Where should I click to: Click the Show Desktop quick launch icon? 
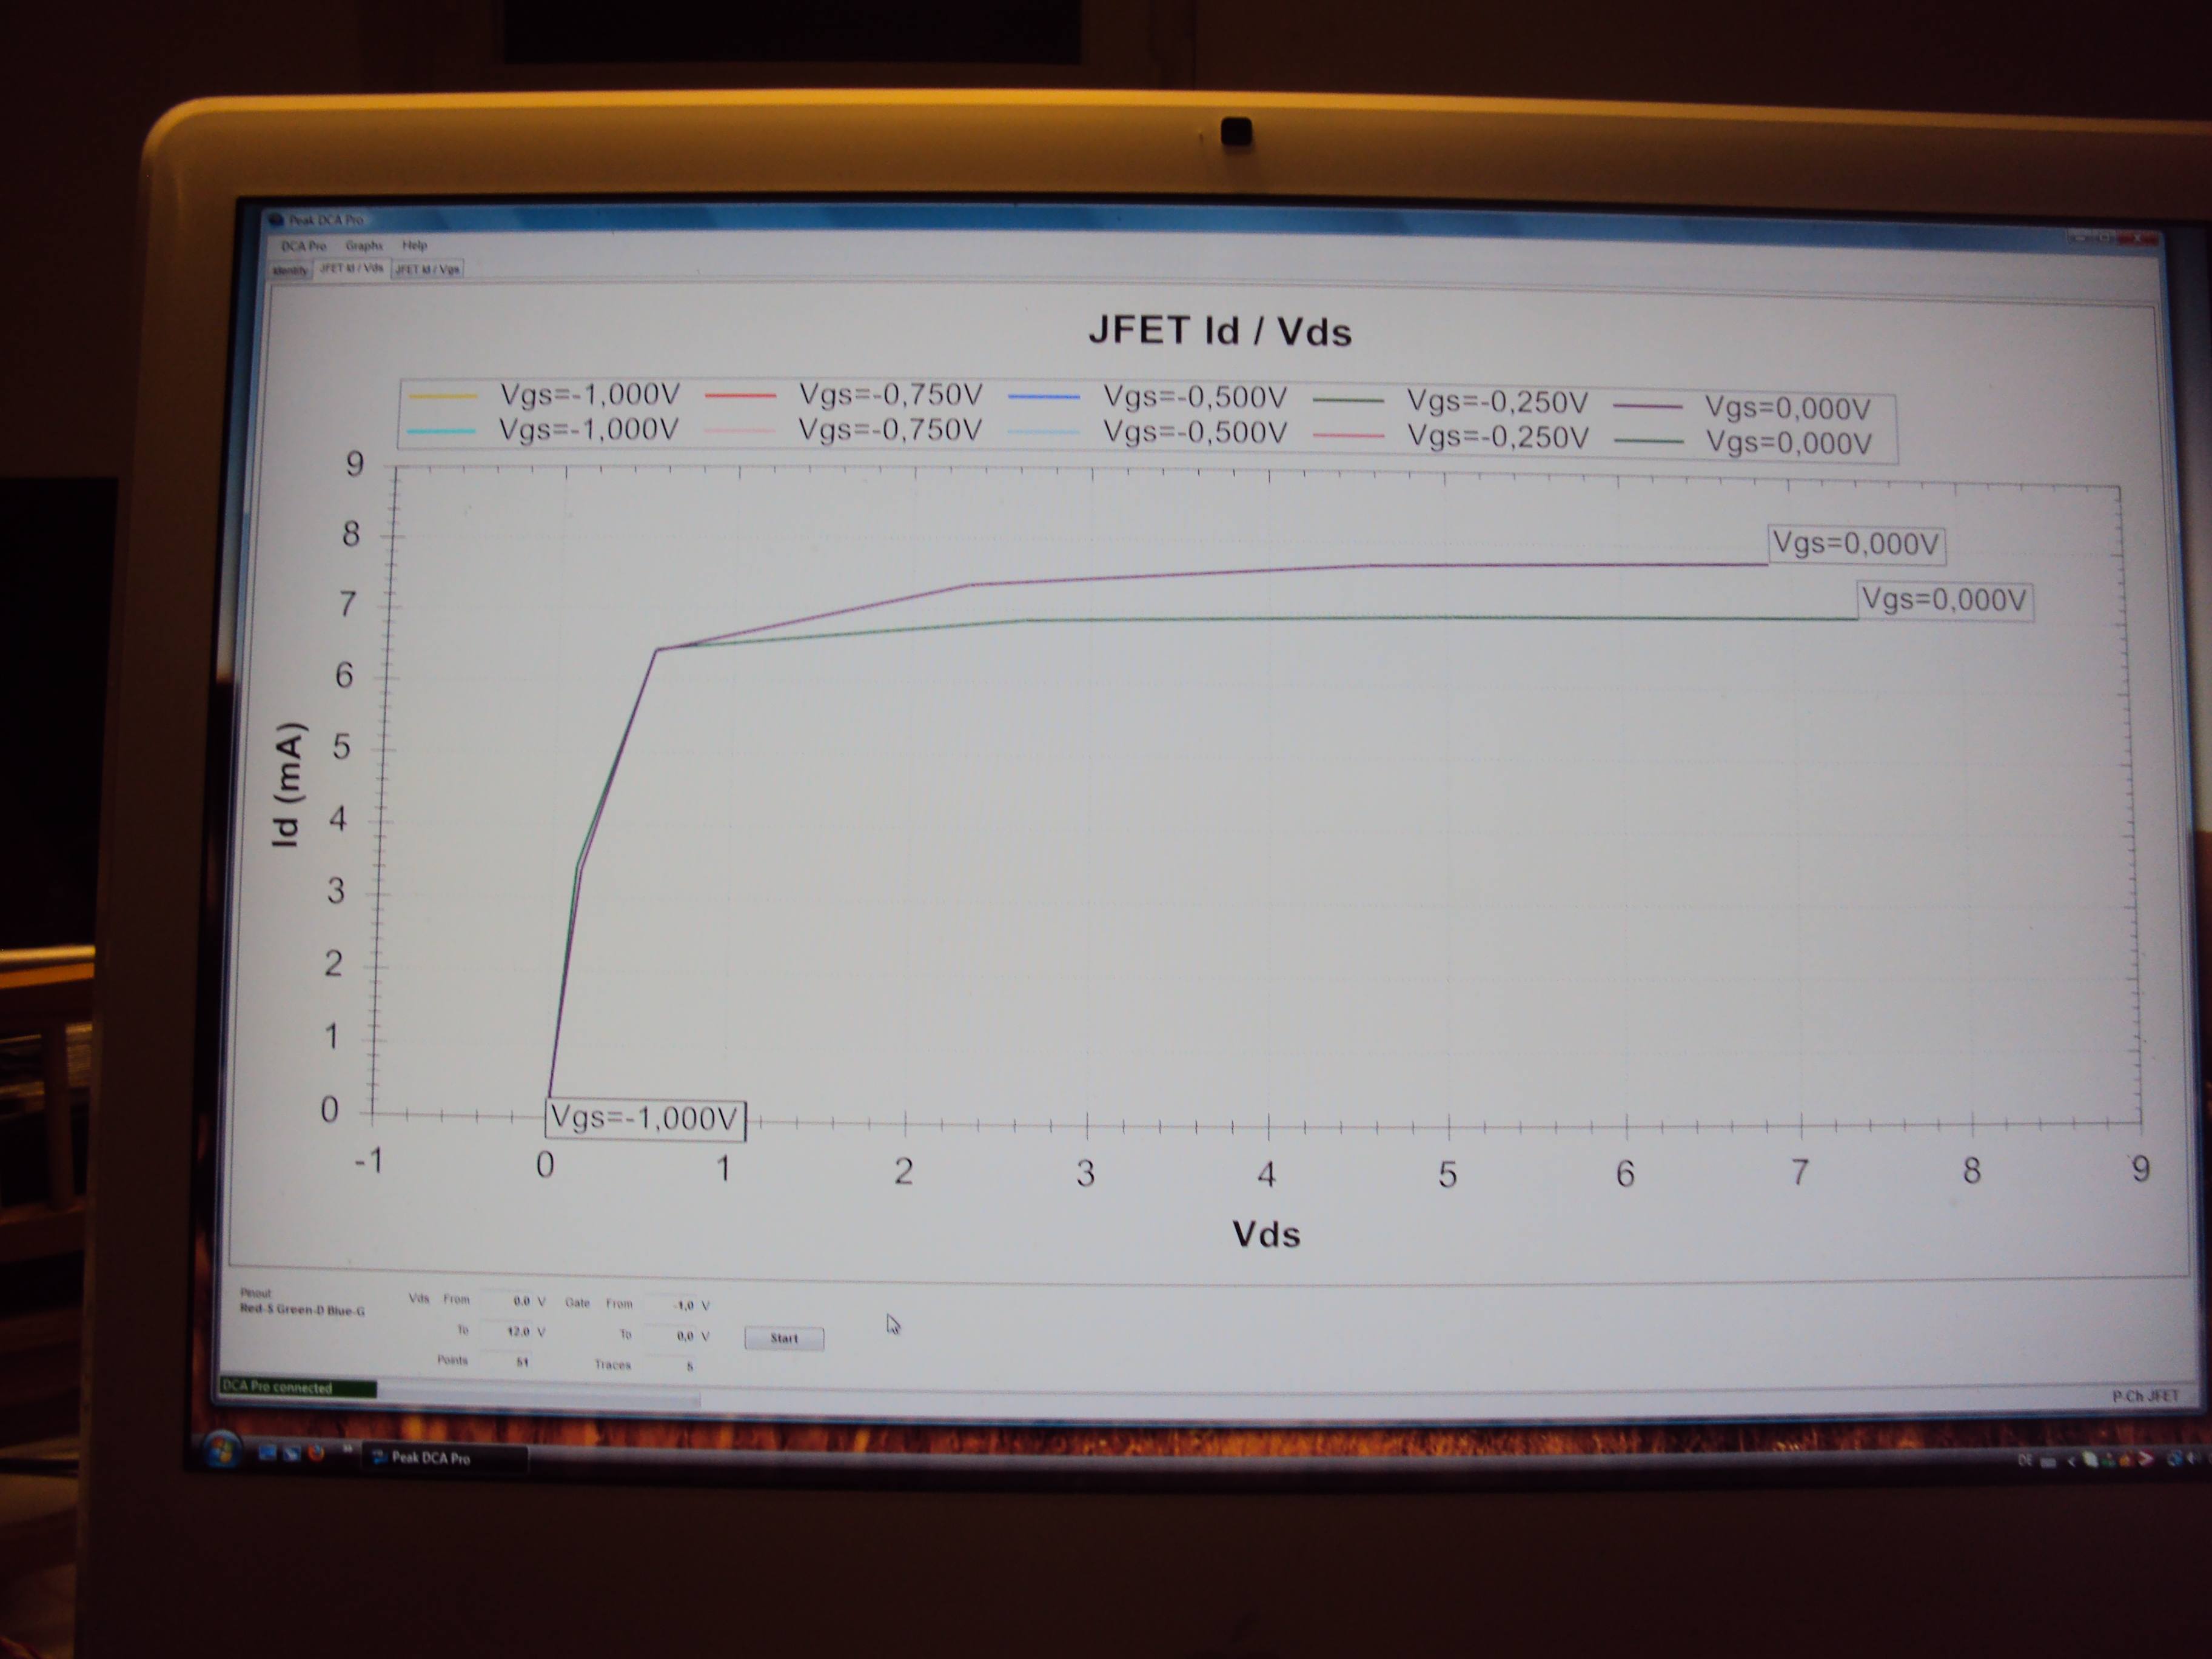point(267,1454)
